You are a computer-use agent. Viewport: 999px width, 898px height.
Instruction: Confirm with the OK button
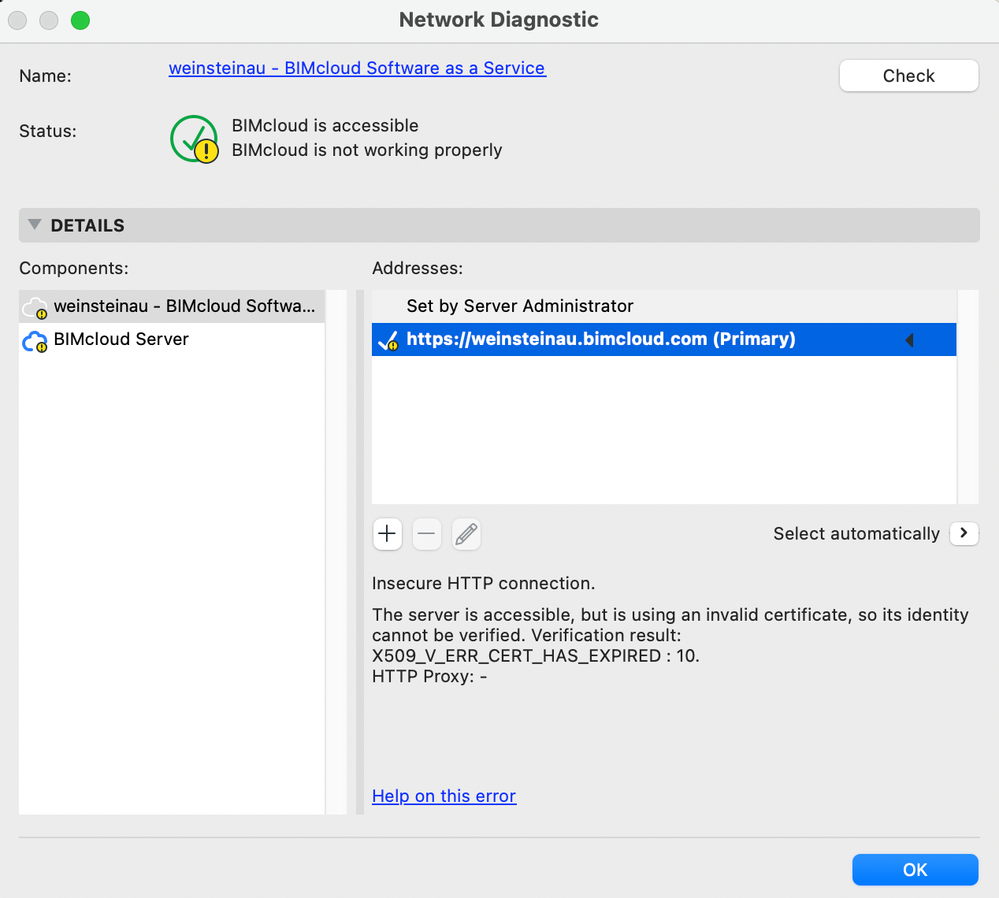point(915,869)
